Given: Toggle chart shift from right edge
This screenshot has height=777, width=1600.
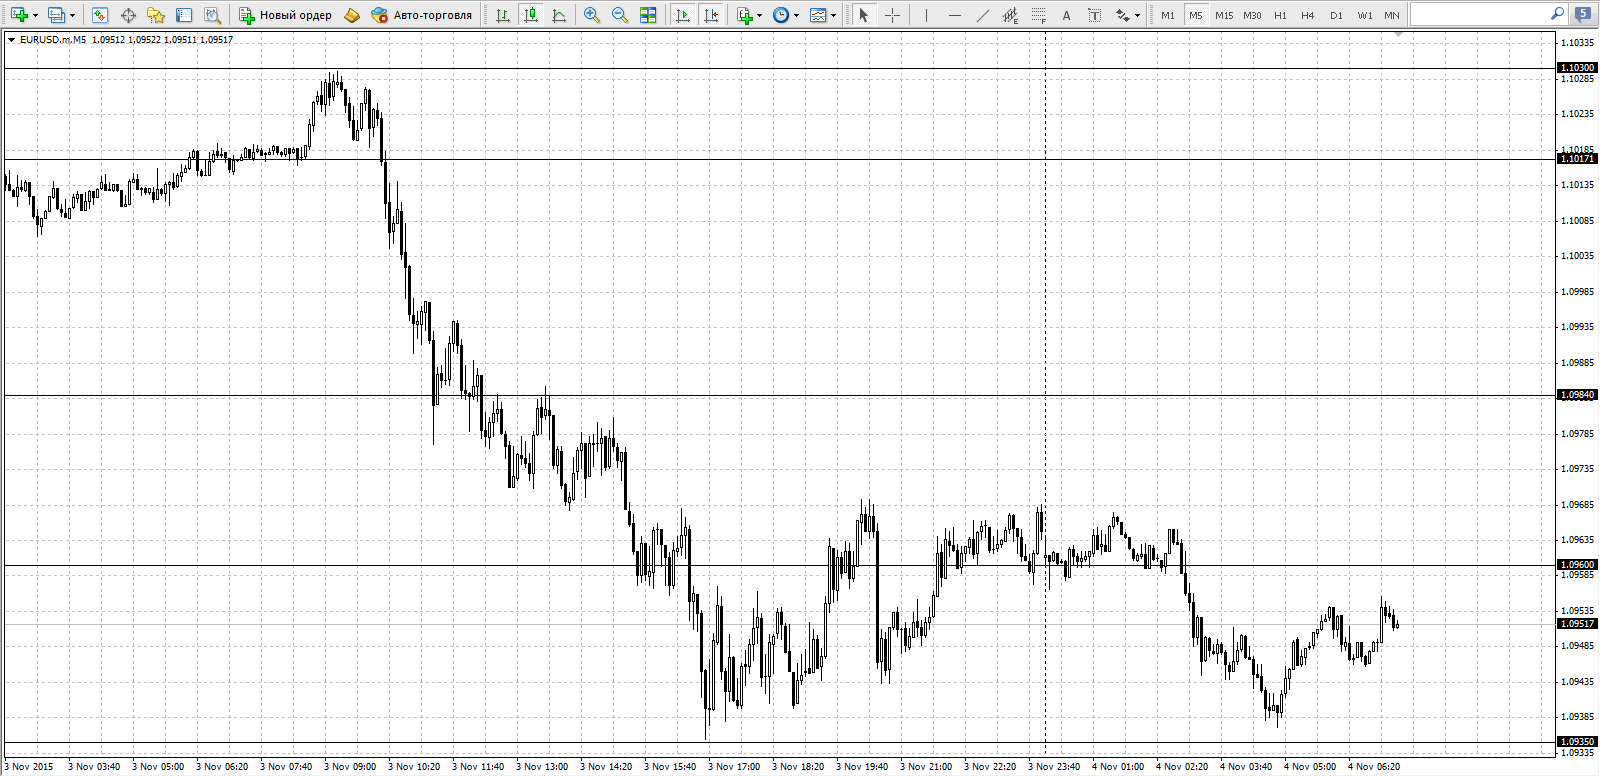Looking at the screenshot, I should [x=711, y=15].
